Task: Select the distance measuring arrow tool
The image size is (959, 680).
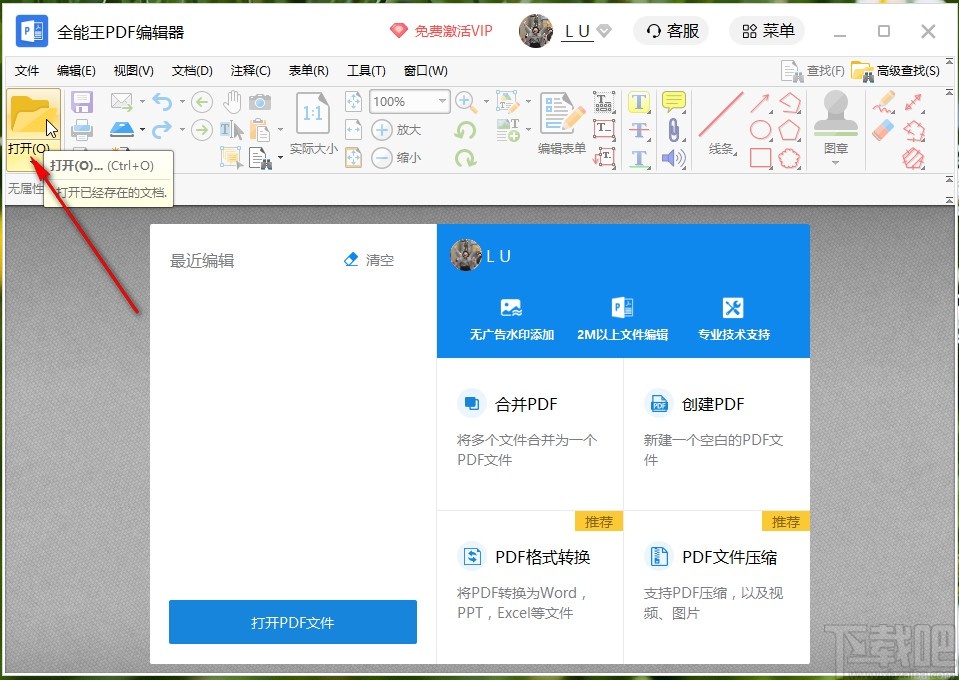Action: point(913,102)
